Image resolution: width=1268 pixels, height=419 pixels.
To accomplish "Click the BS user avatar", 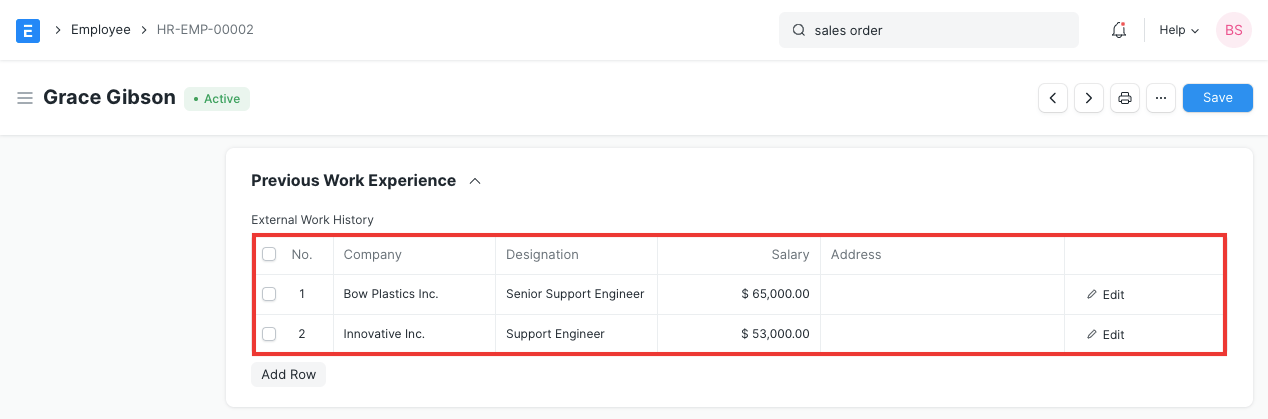I will [1233, 30].
